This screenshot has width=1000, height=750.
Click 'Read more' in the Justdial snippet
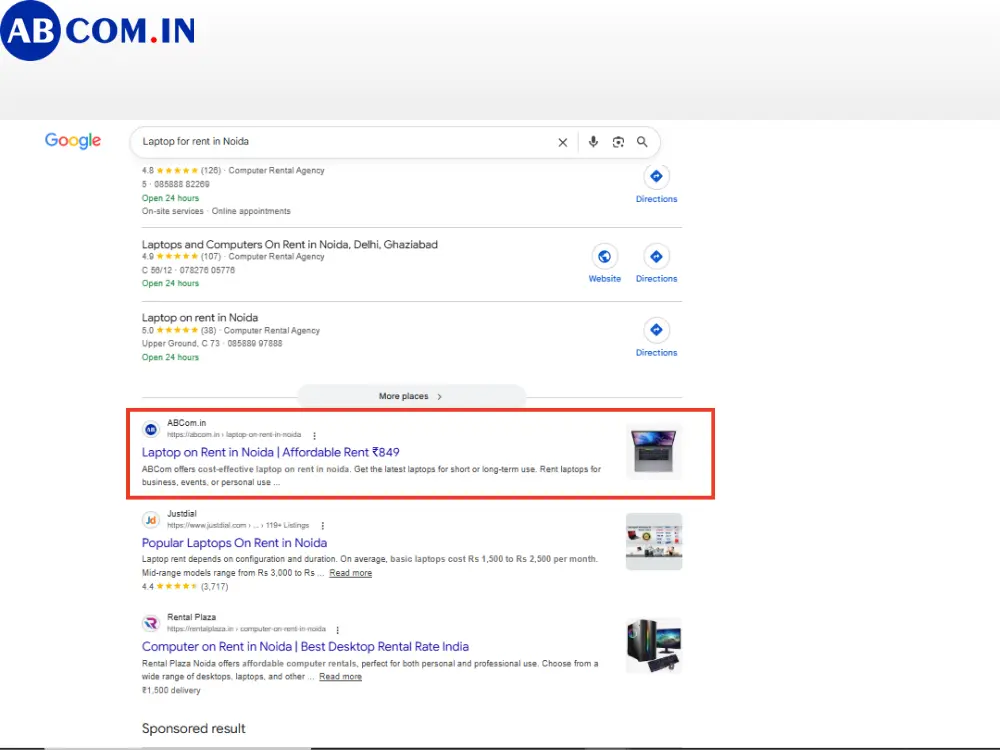pyautogui.click(x=350, y=573)
